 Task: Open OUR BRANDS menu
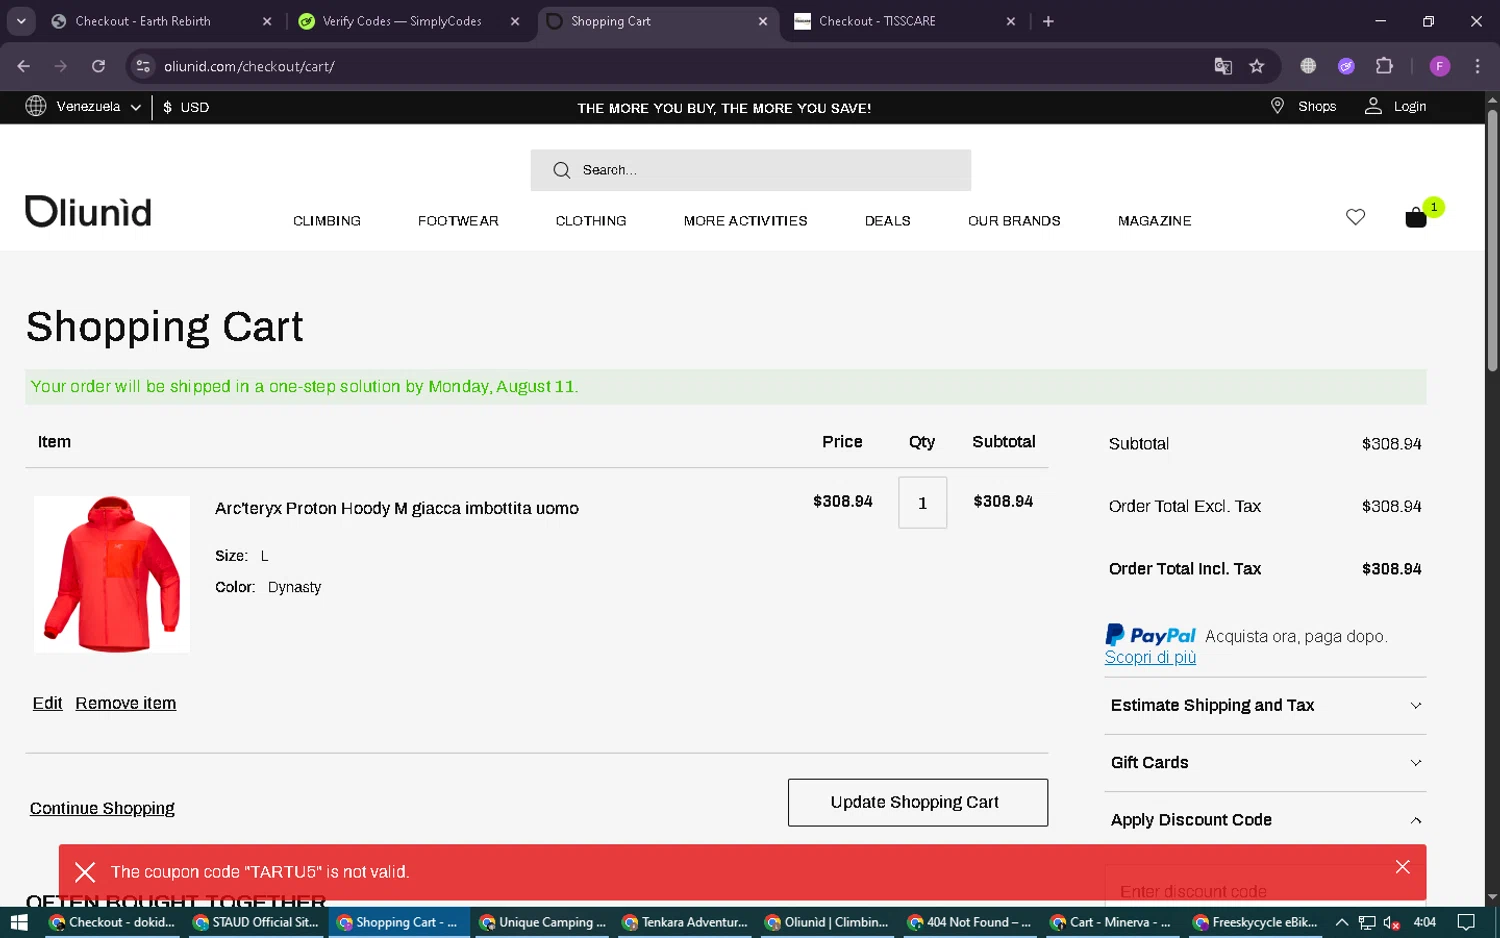tap(1014, 221)
